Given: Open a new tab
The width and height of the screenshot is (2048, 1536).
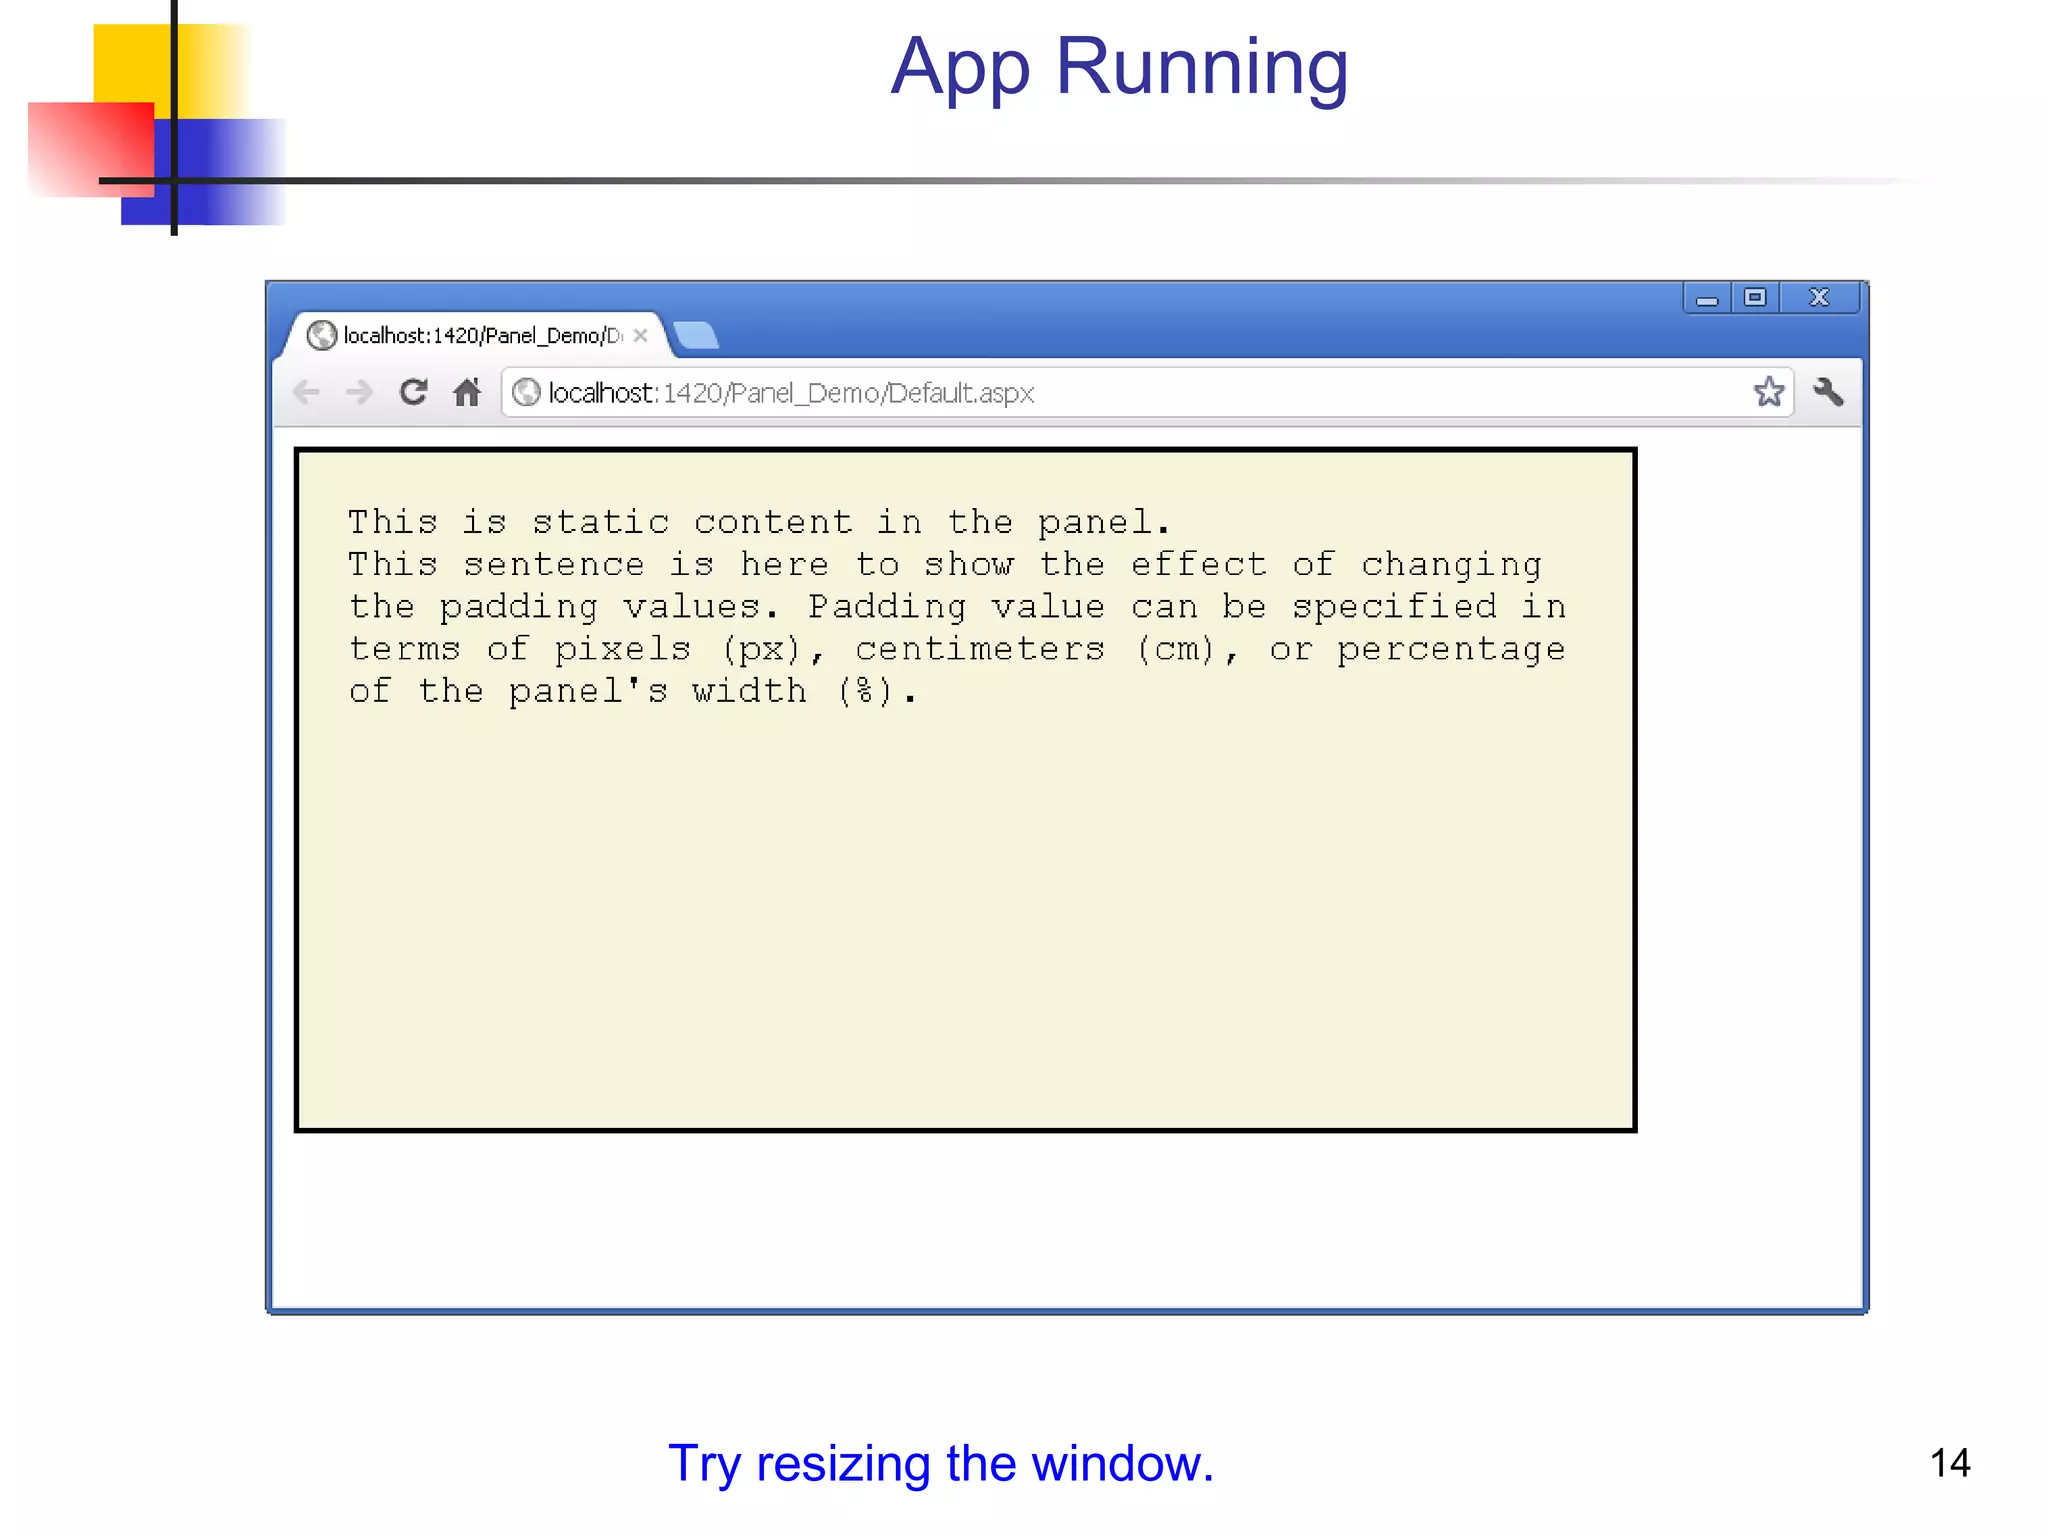Looking at the screenshot, I should pyautogui.click(x=696, y=336).
